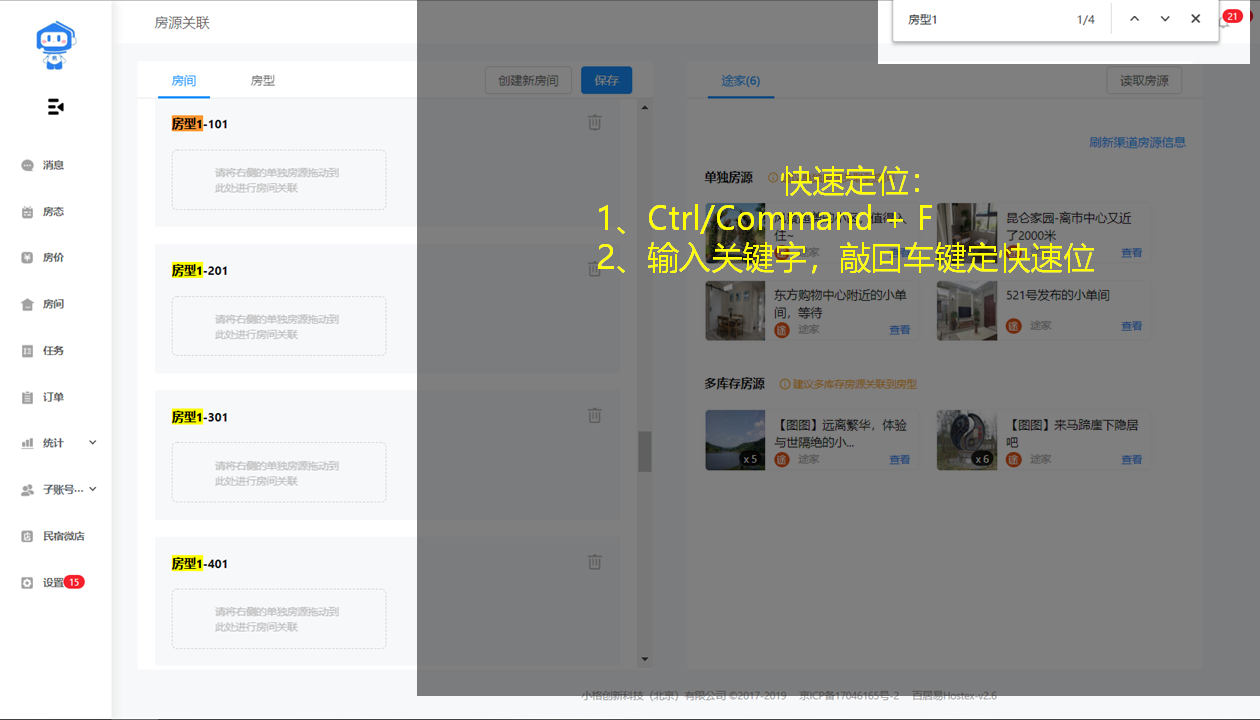
Task: Click 查看 for 昆仑家园 listing
Action: (x=1131, y=253)
